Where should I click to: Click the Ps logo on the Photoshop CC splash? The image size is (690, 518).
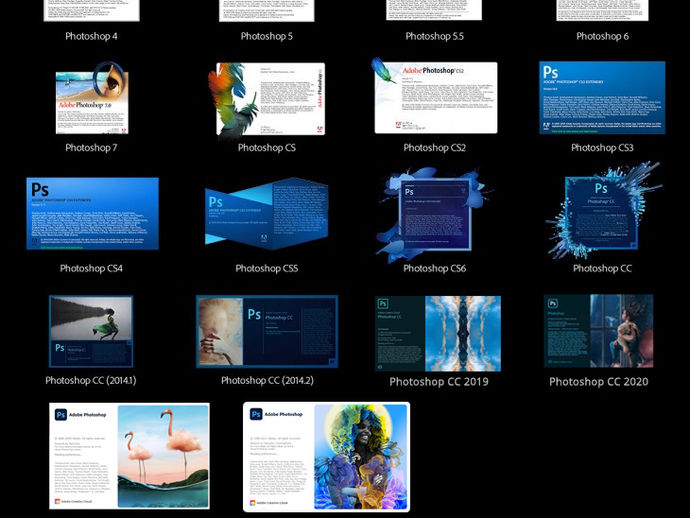tap(601, 188)
